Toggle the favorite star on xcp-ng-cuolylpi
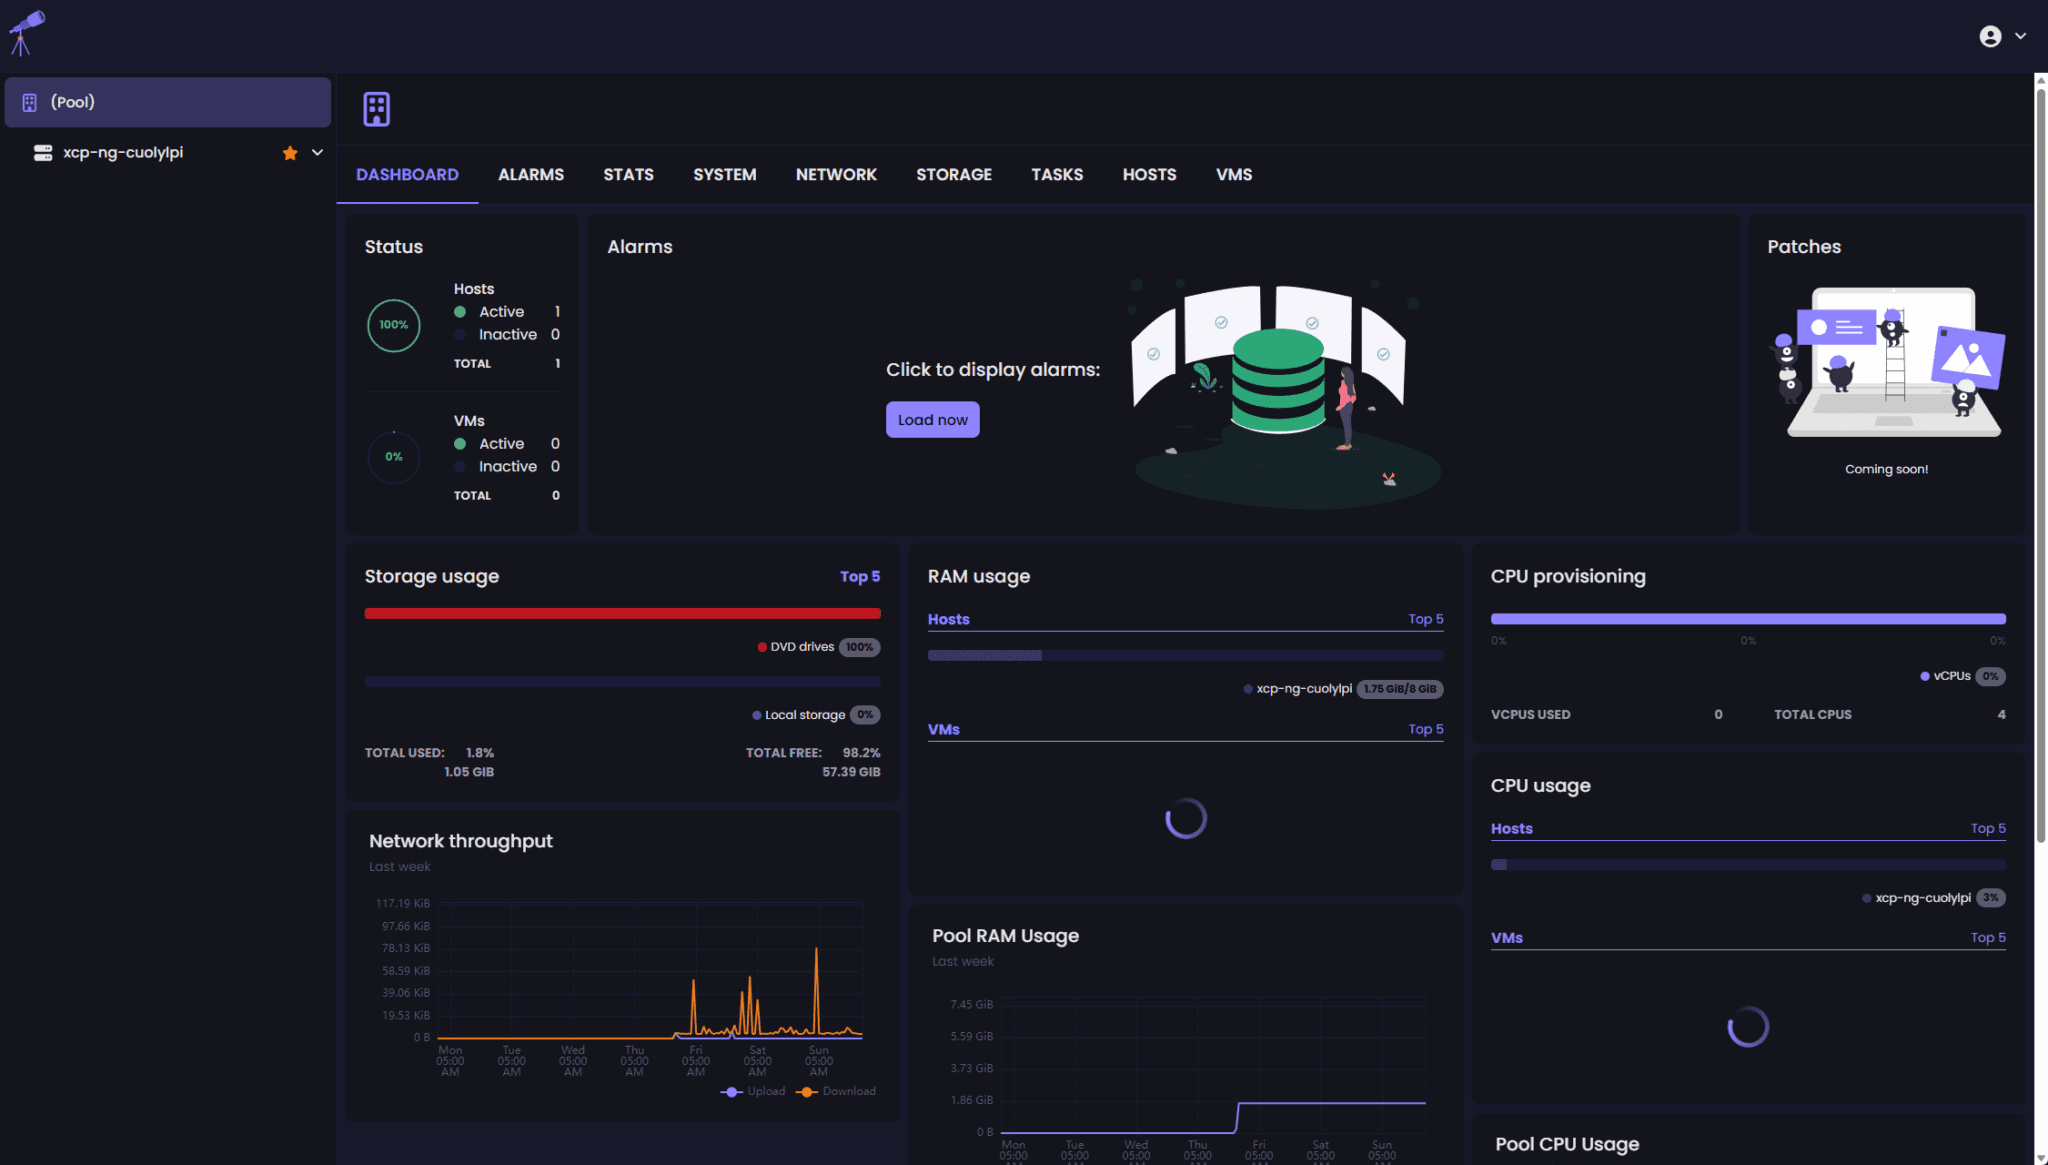Viewport: 2048px width, 1165px height. click(289, 152)
